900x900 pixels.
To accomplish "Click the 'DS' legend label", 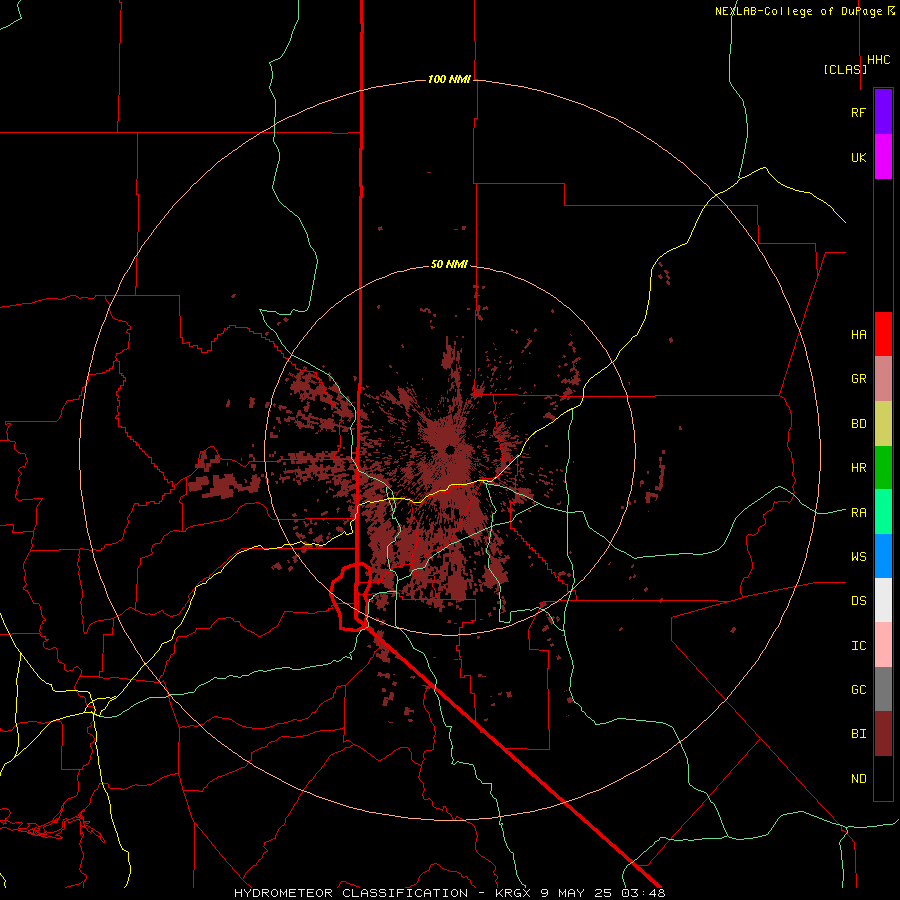I will coord(859,601).
